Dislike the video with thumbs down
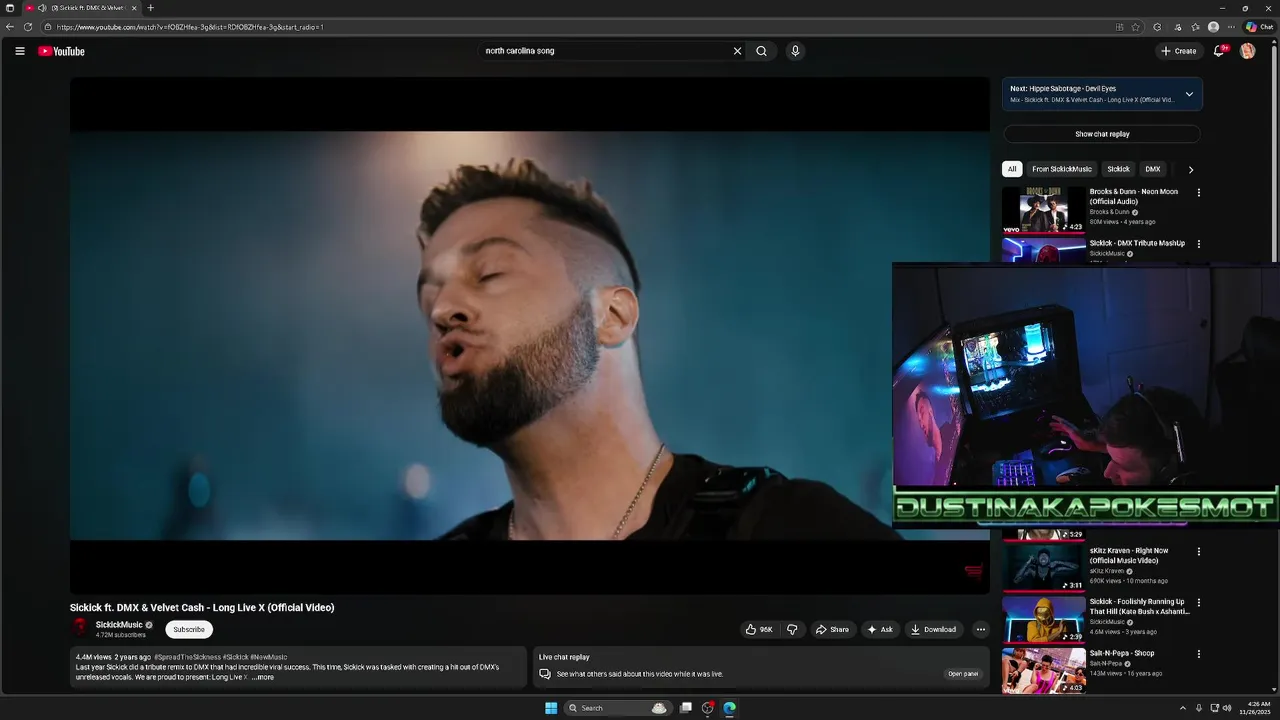 tap(792, 629)
